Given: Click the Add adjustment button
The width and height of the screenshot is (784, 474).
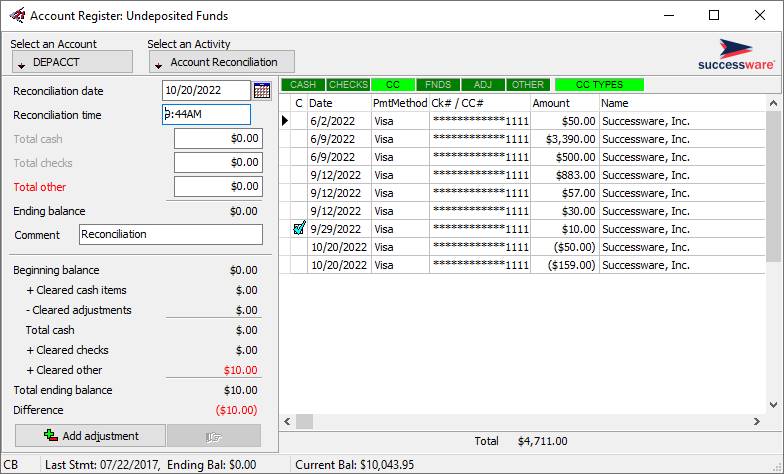Looking at the screenshot, I should [x=91, y=436].
